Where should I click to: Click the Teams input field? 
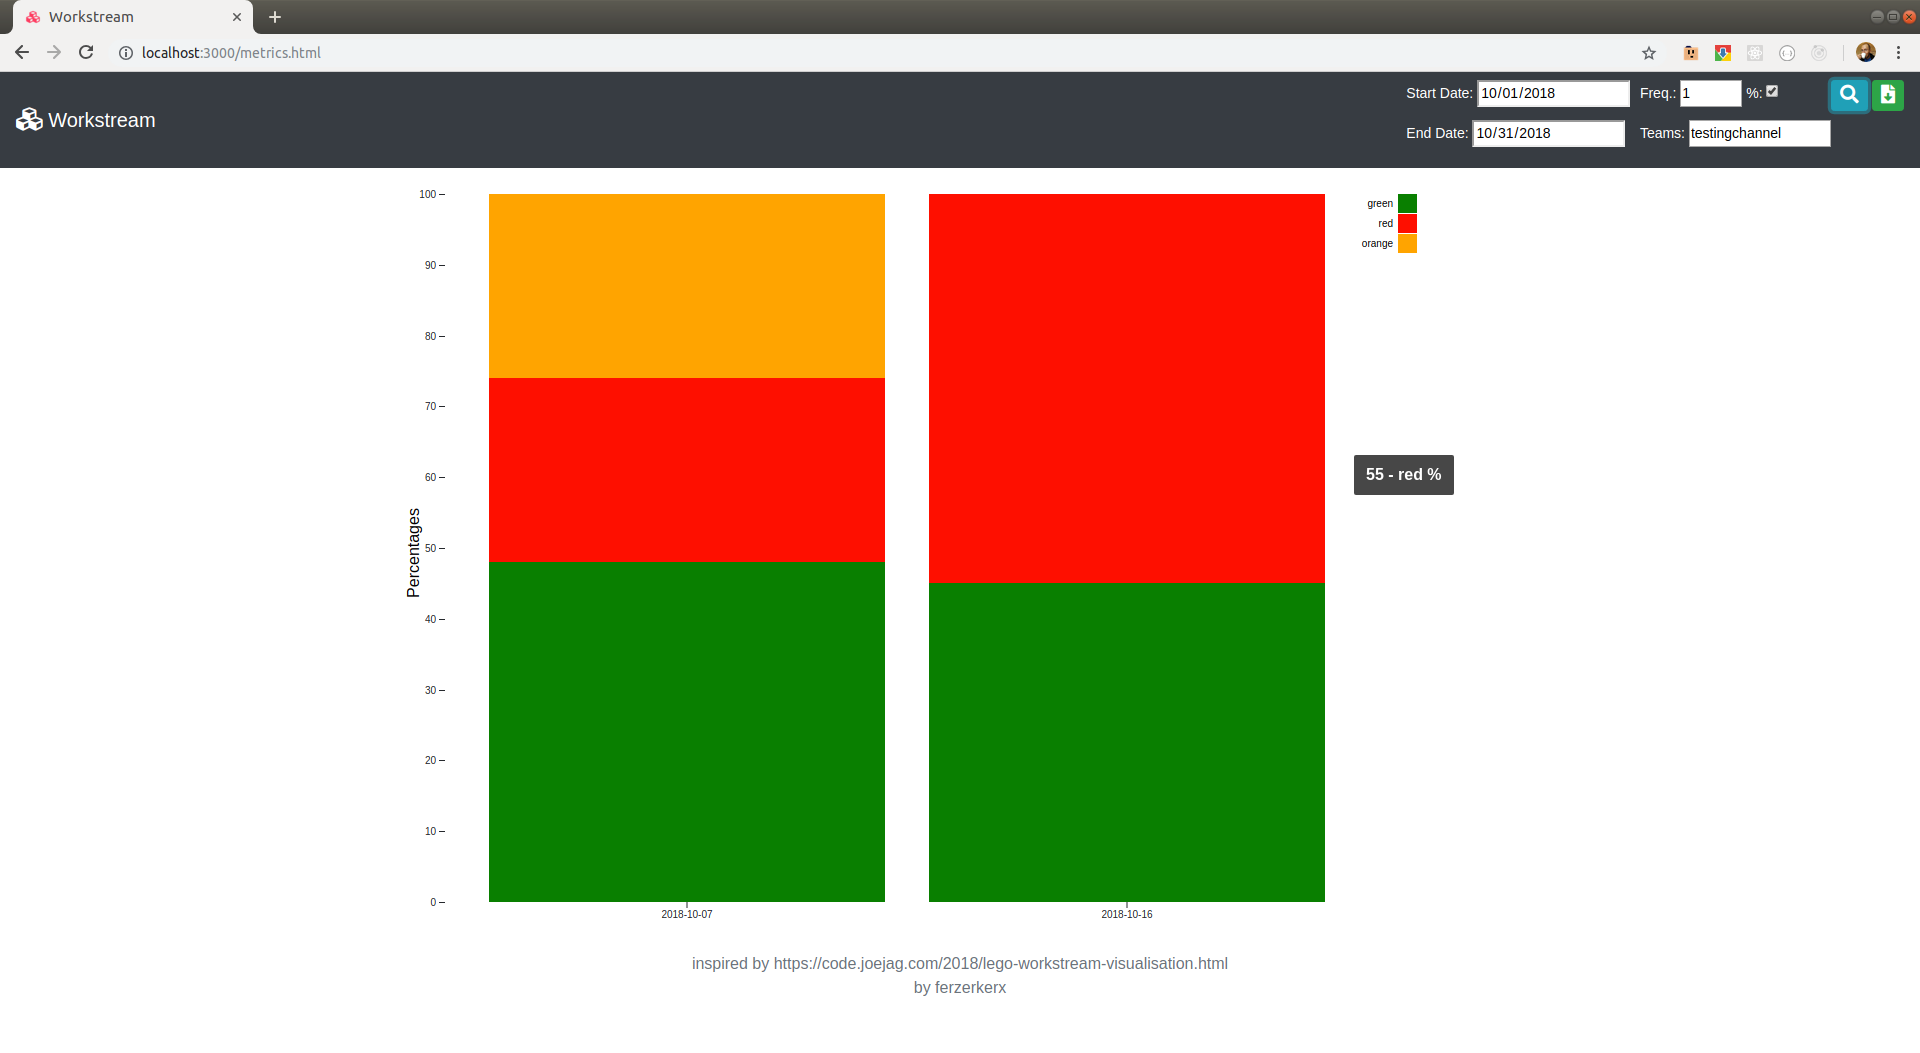(x=1759, y=133)
